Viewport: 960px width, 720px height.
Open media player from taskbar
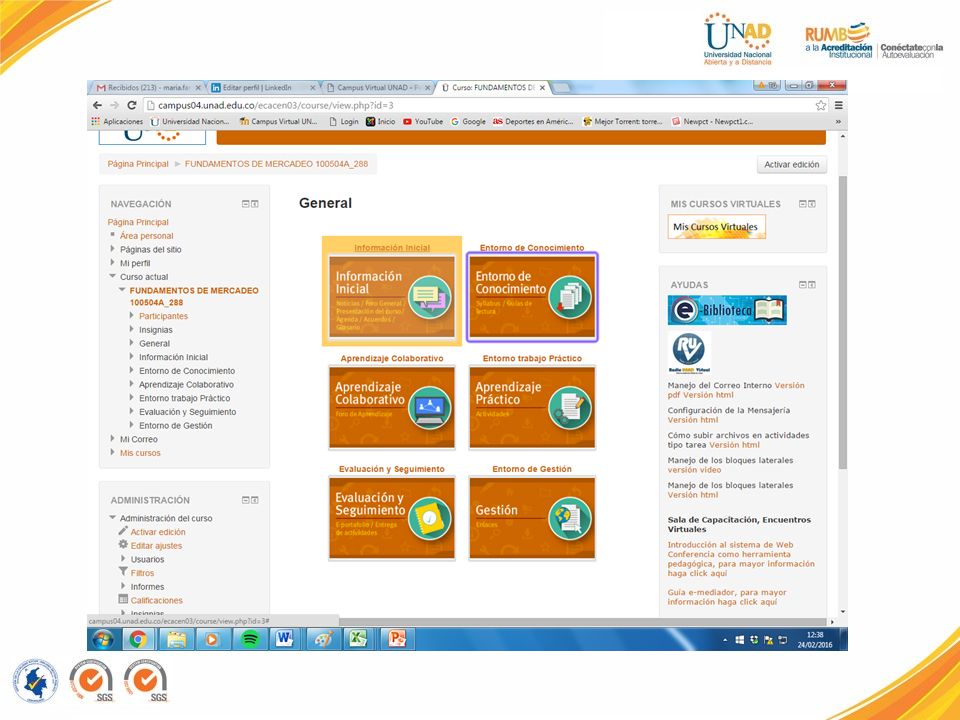212,639
